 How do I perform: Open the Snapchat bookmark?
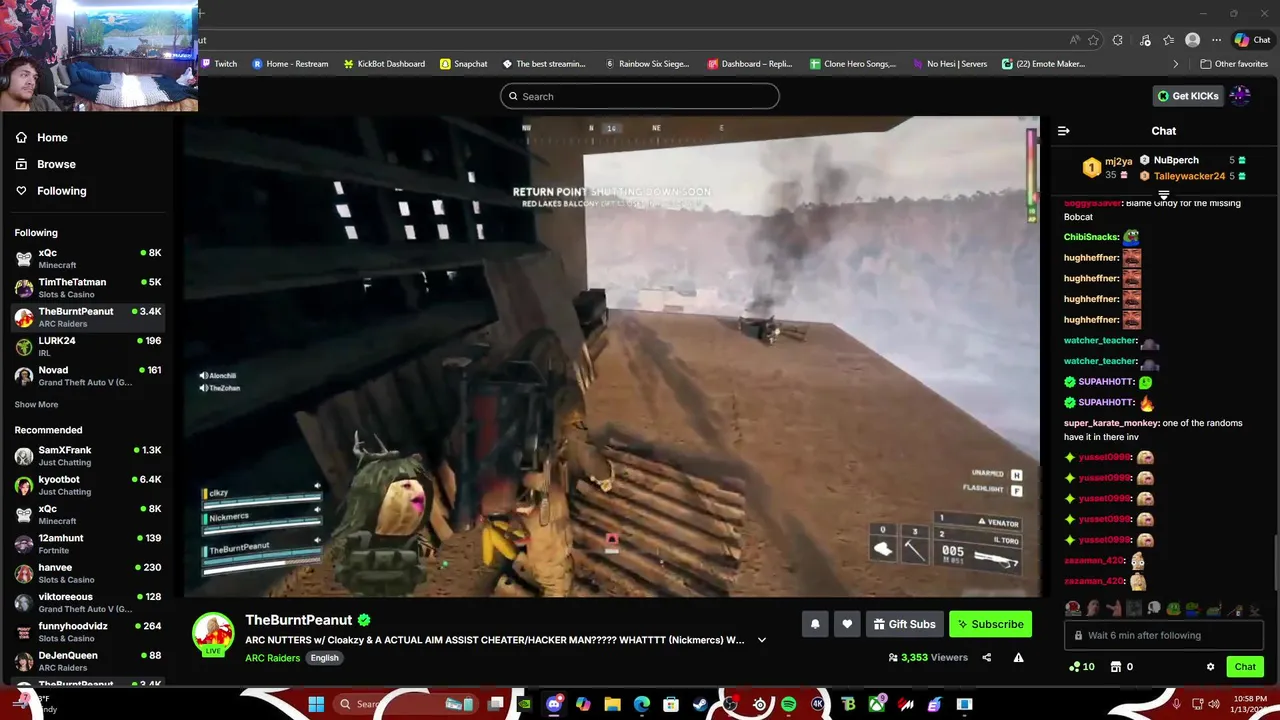pos(463,64)
